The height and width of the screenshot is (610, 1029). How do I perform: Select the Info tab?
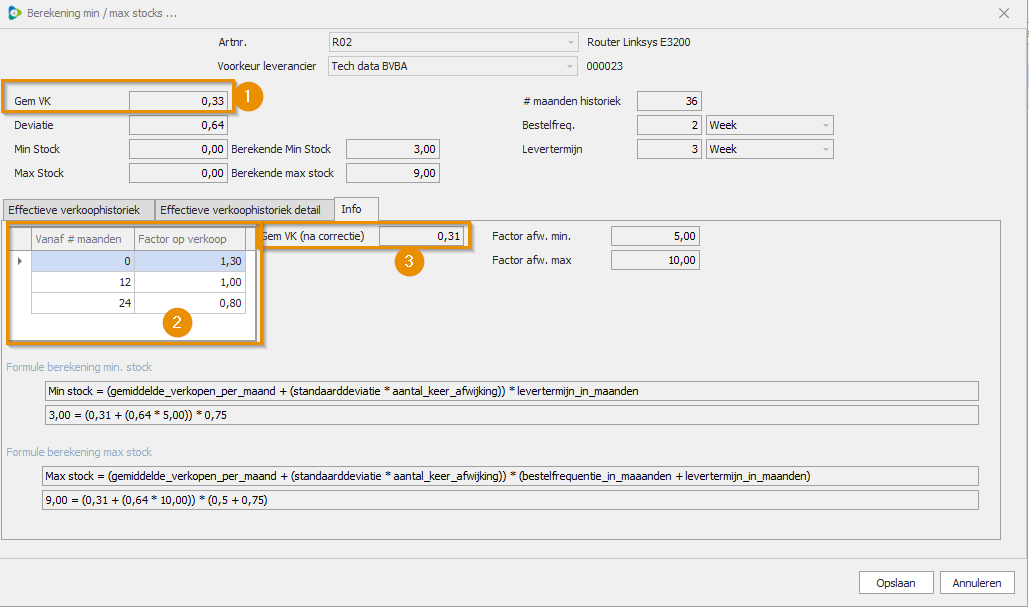tap(351, 209)
